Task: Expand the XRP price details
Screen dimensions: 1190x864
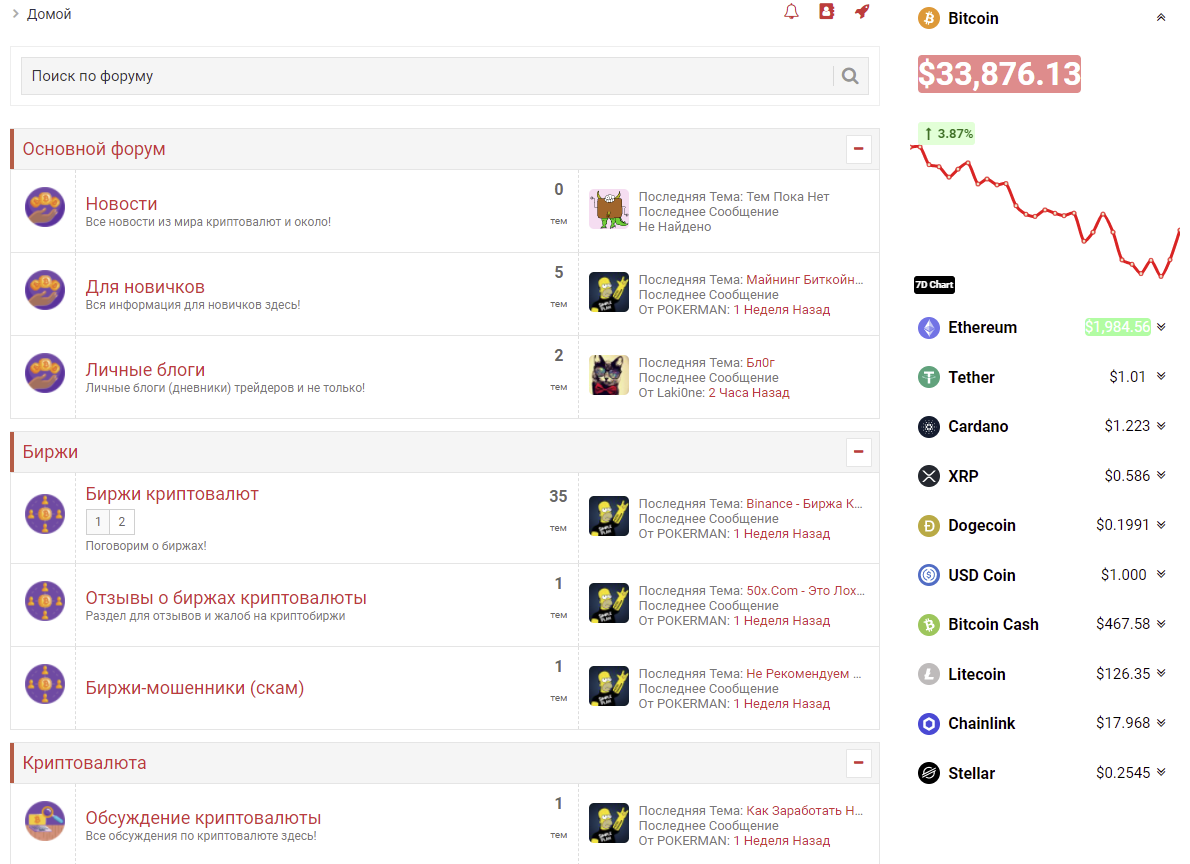Action: 1161,475
